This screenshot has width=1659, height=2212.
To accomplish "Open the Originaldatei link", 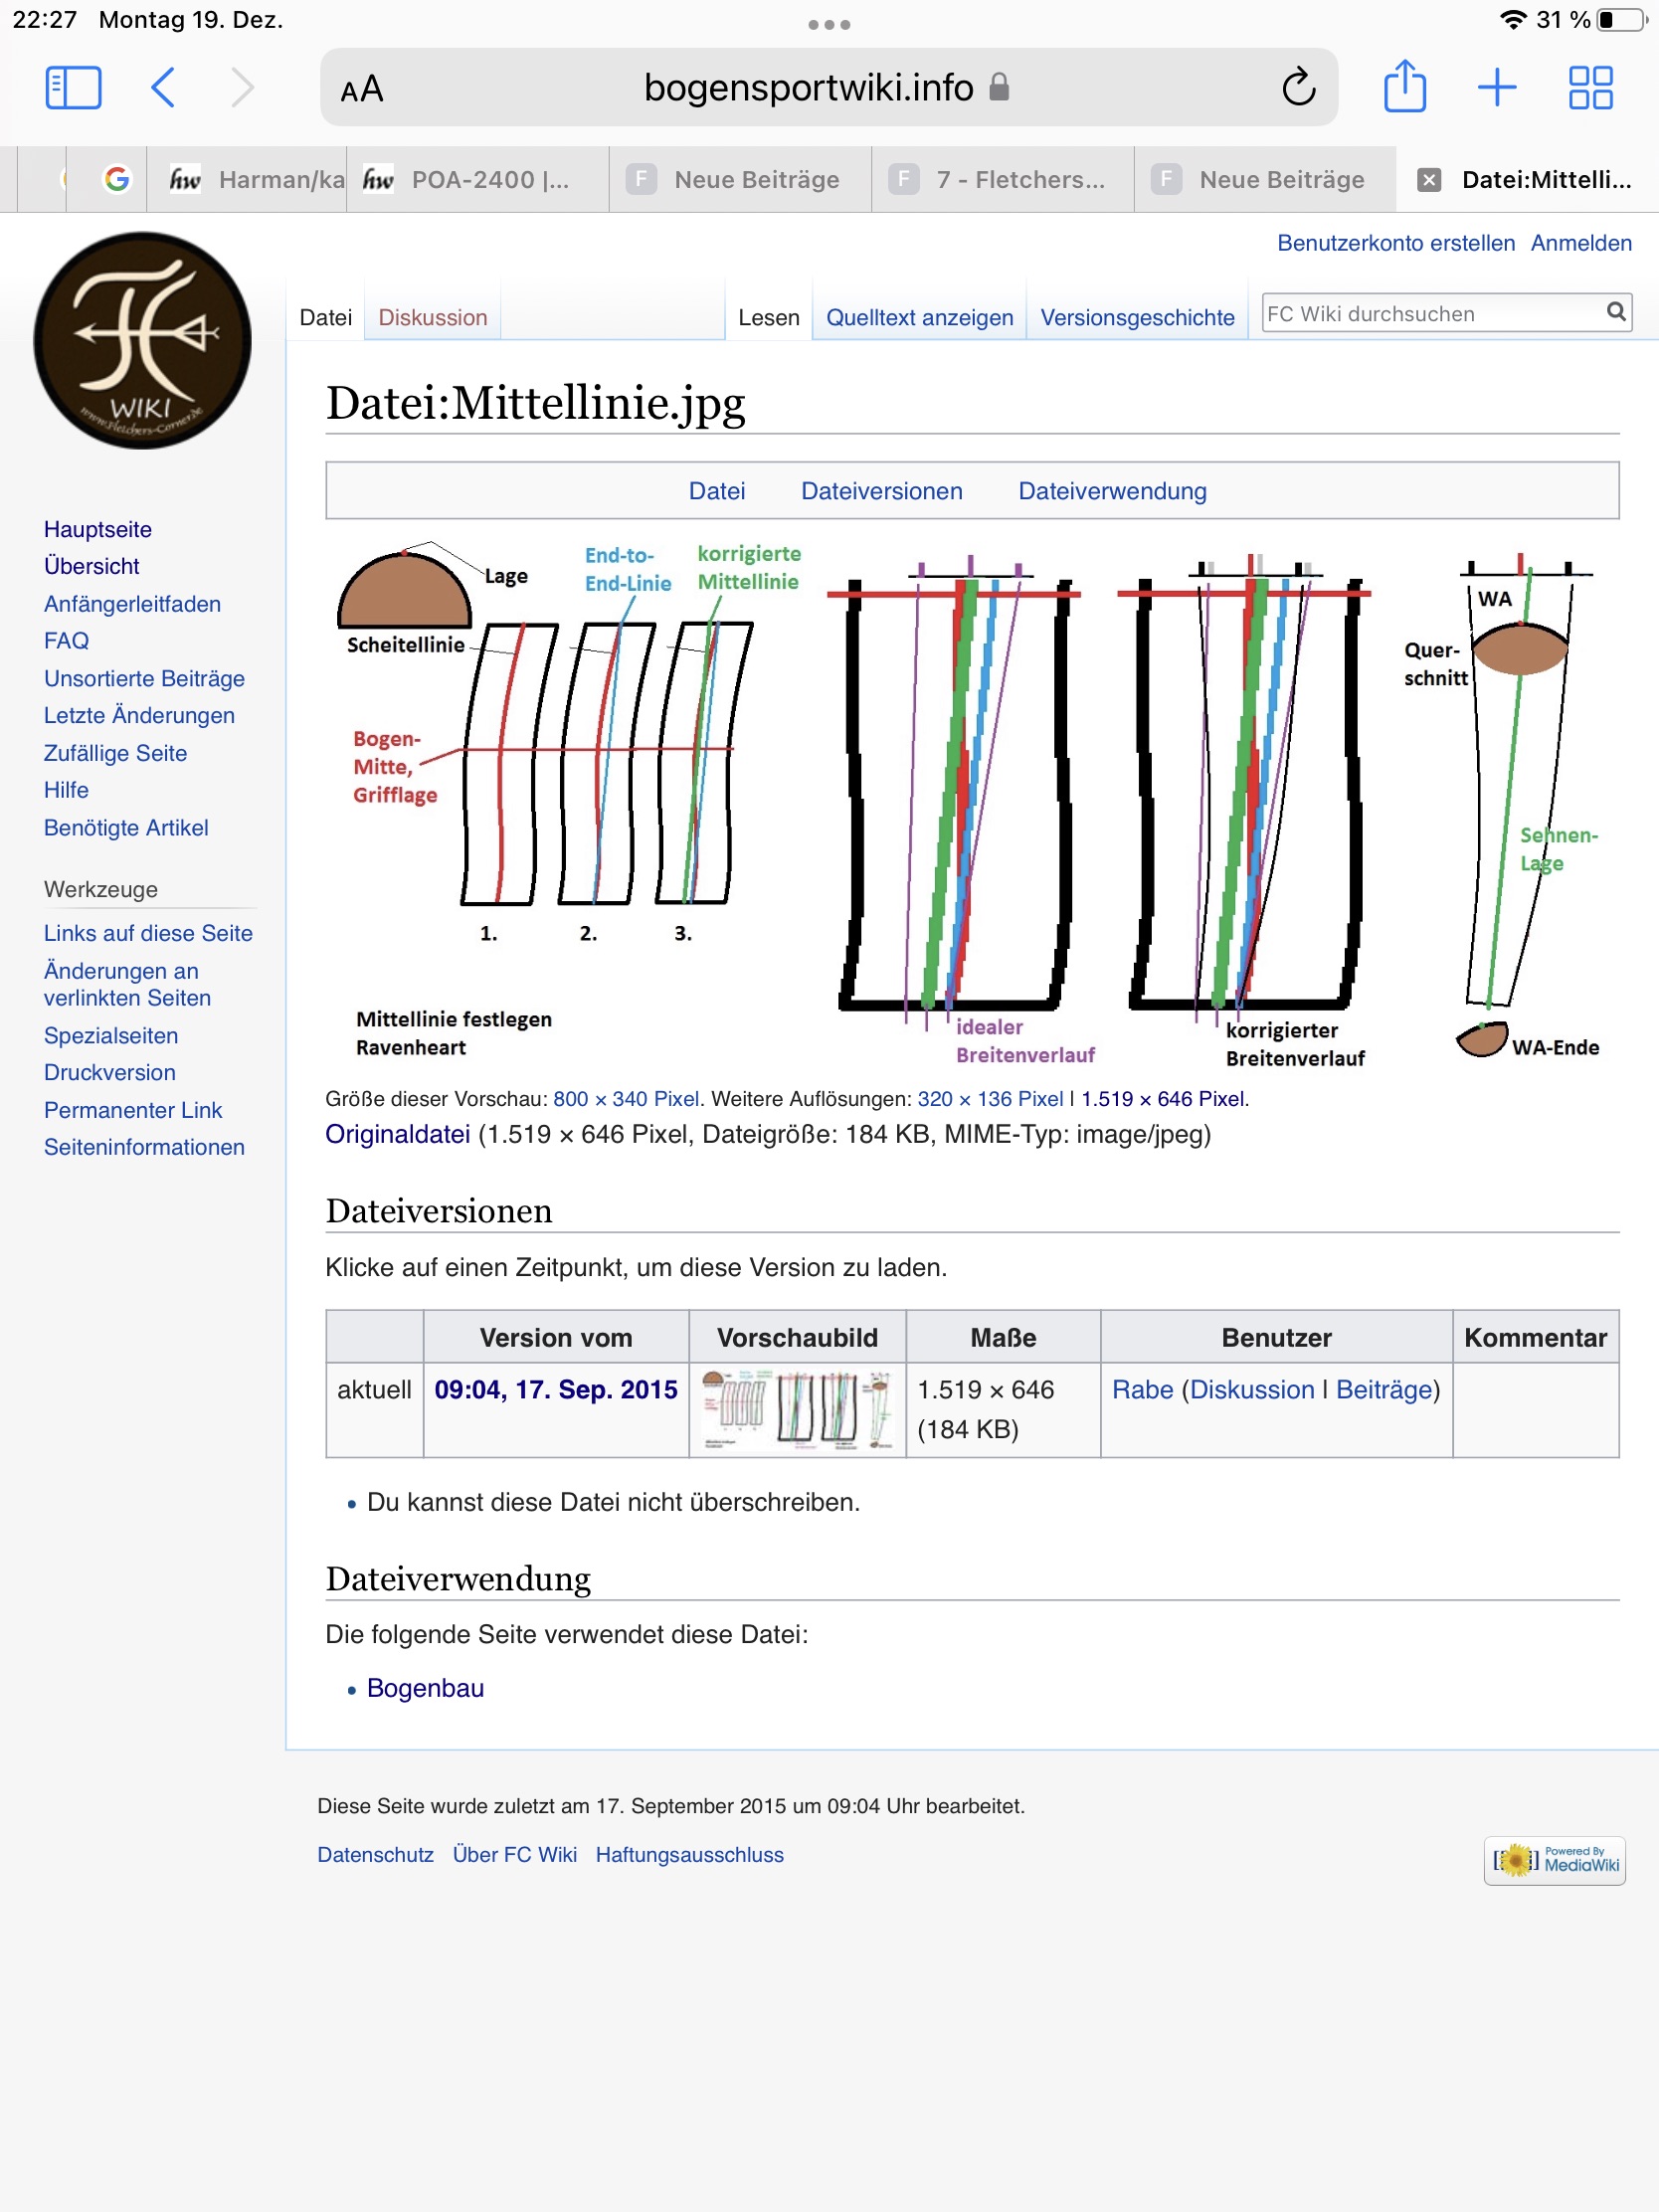I will tap(398, 1134).
